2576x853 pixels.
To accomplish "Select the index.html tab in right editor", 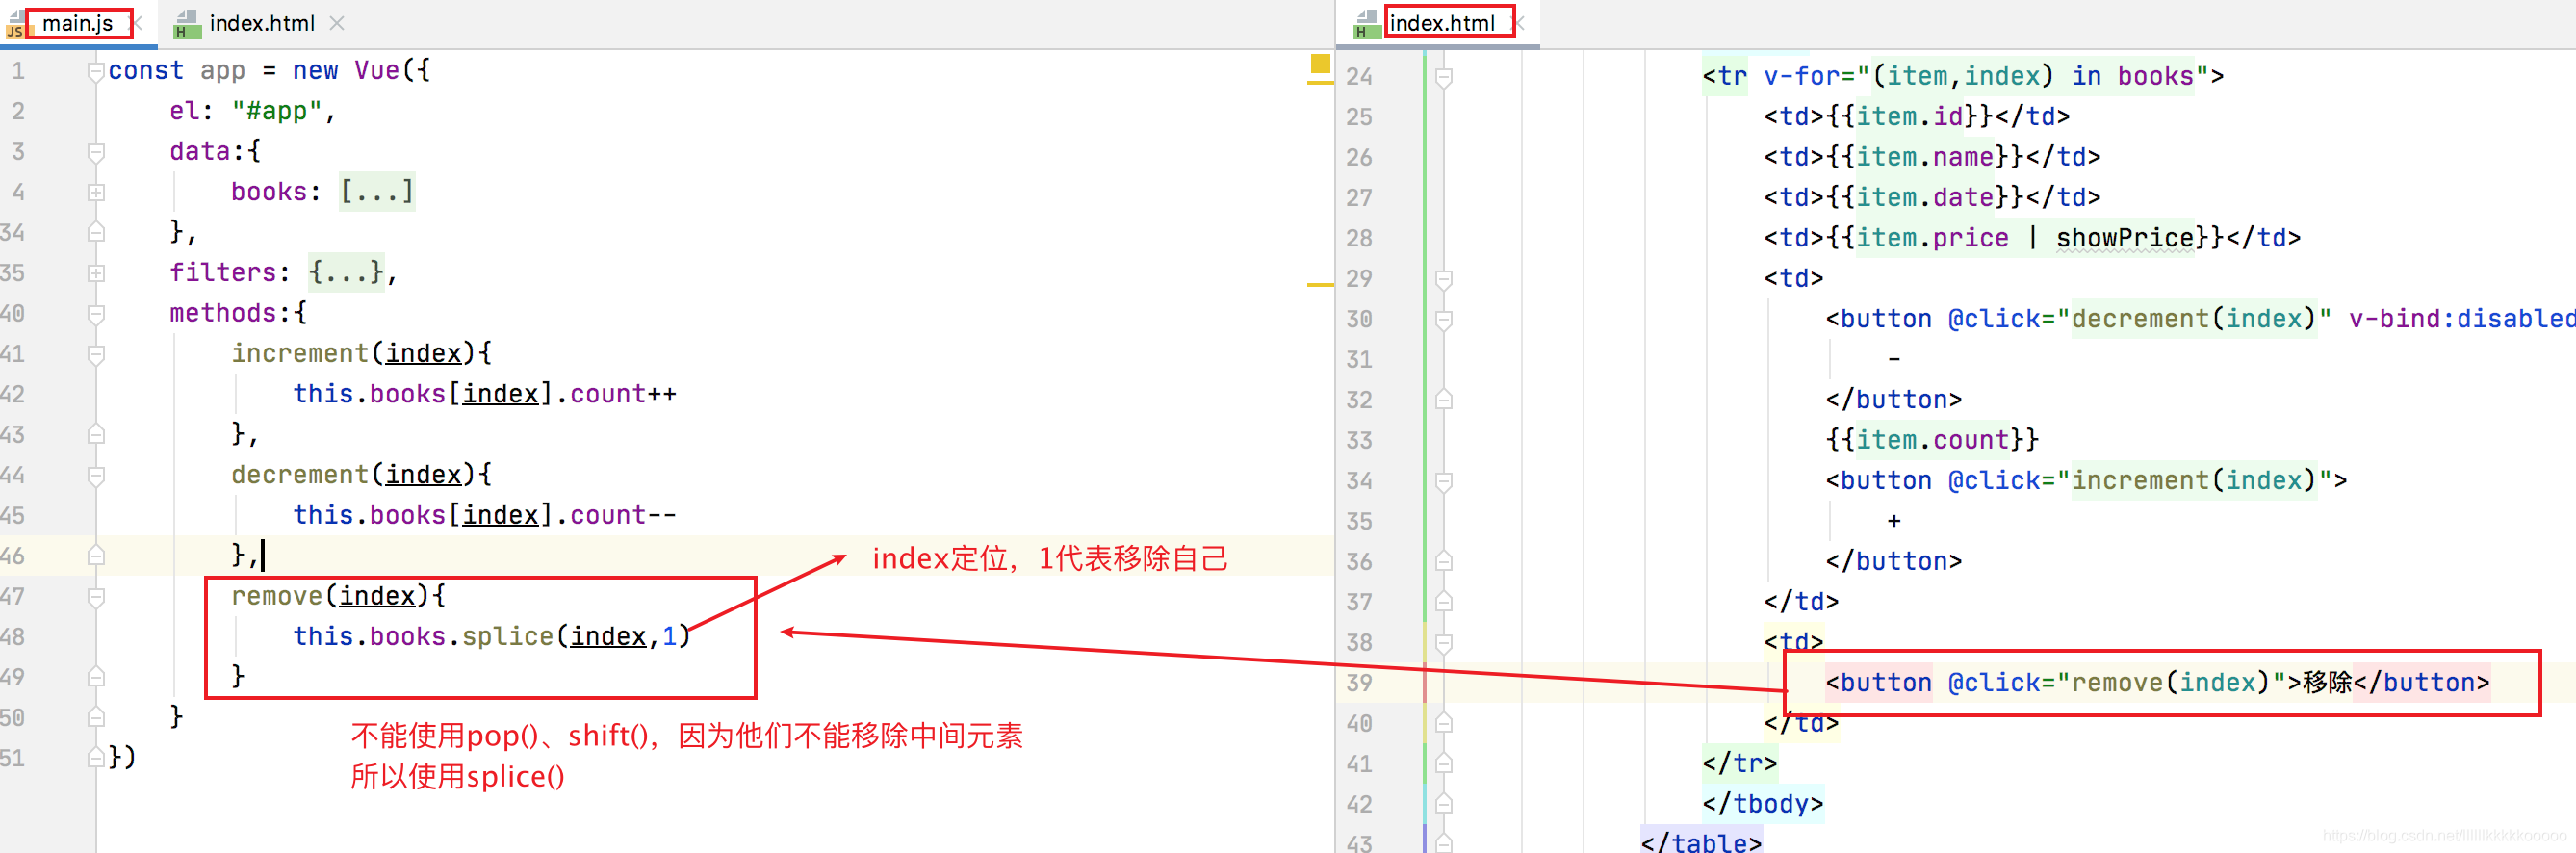I will 1441,23.
